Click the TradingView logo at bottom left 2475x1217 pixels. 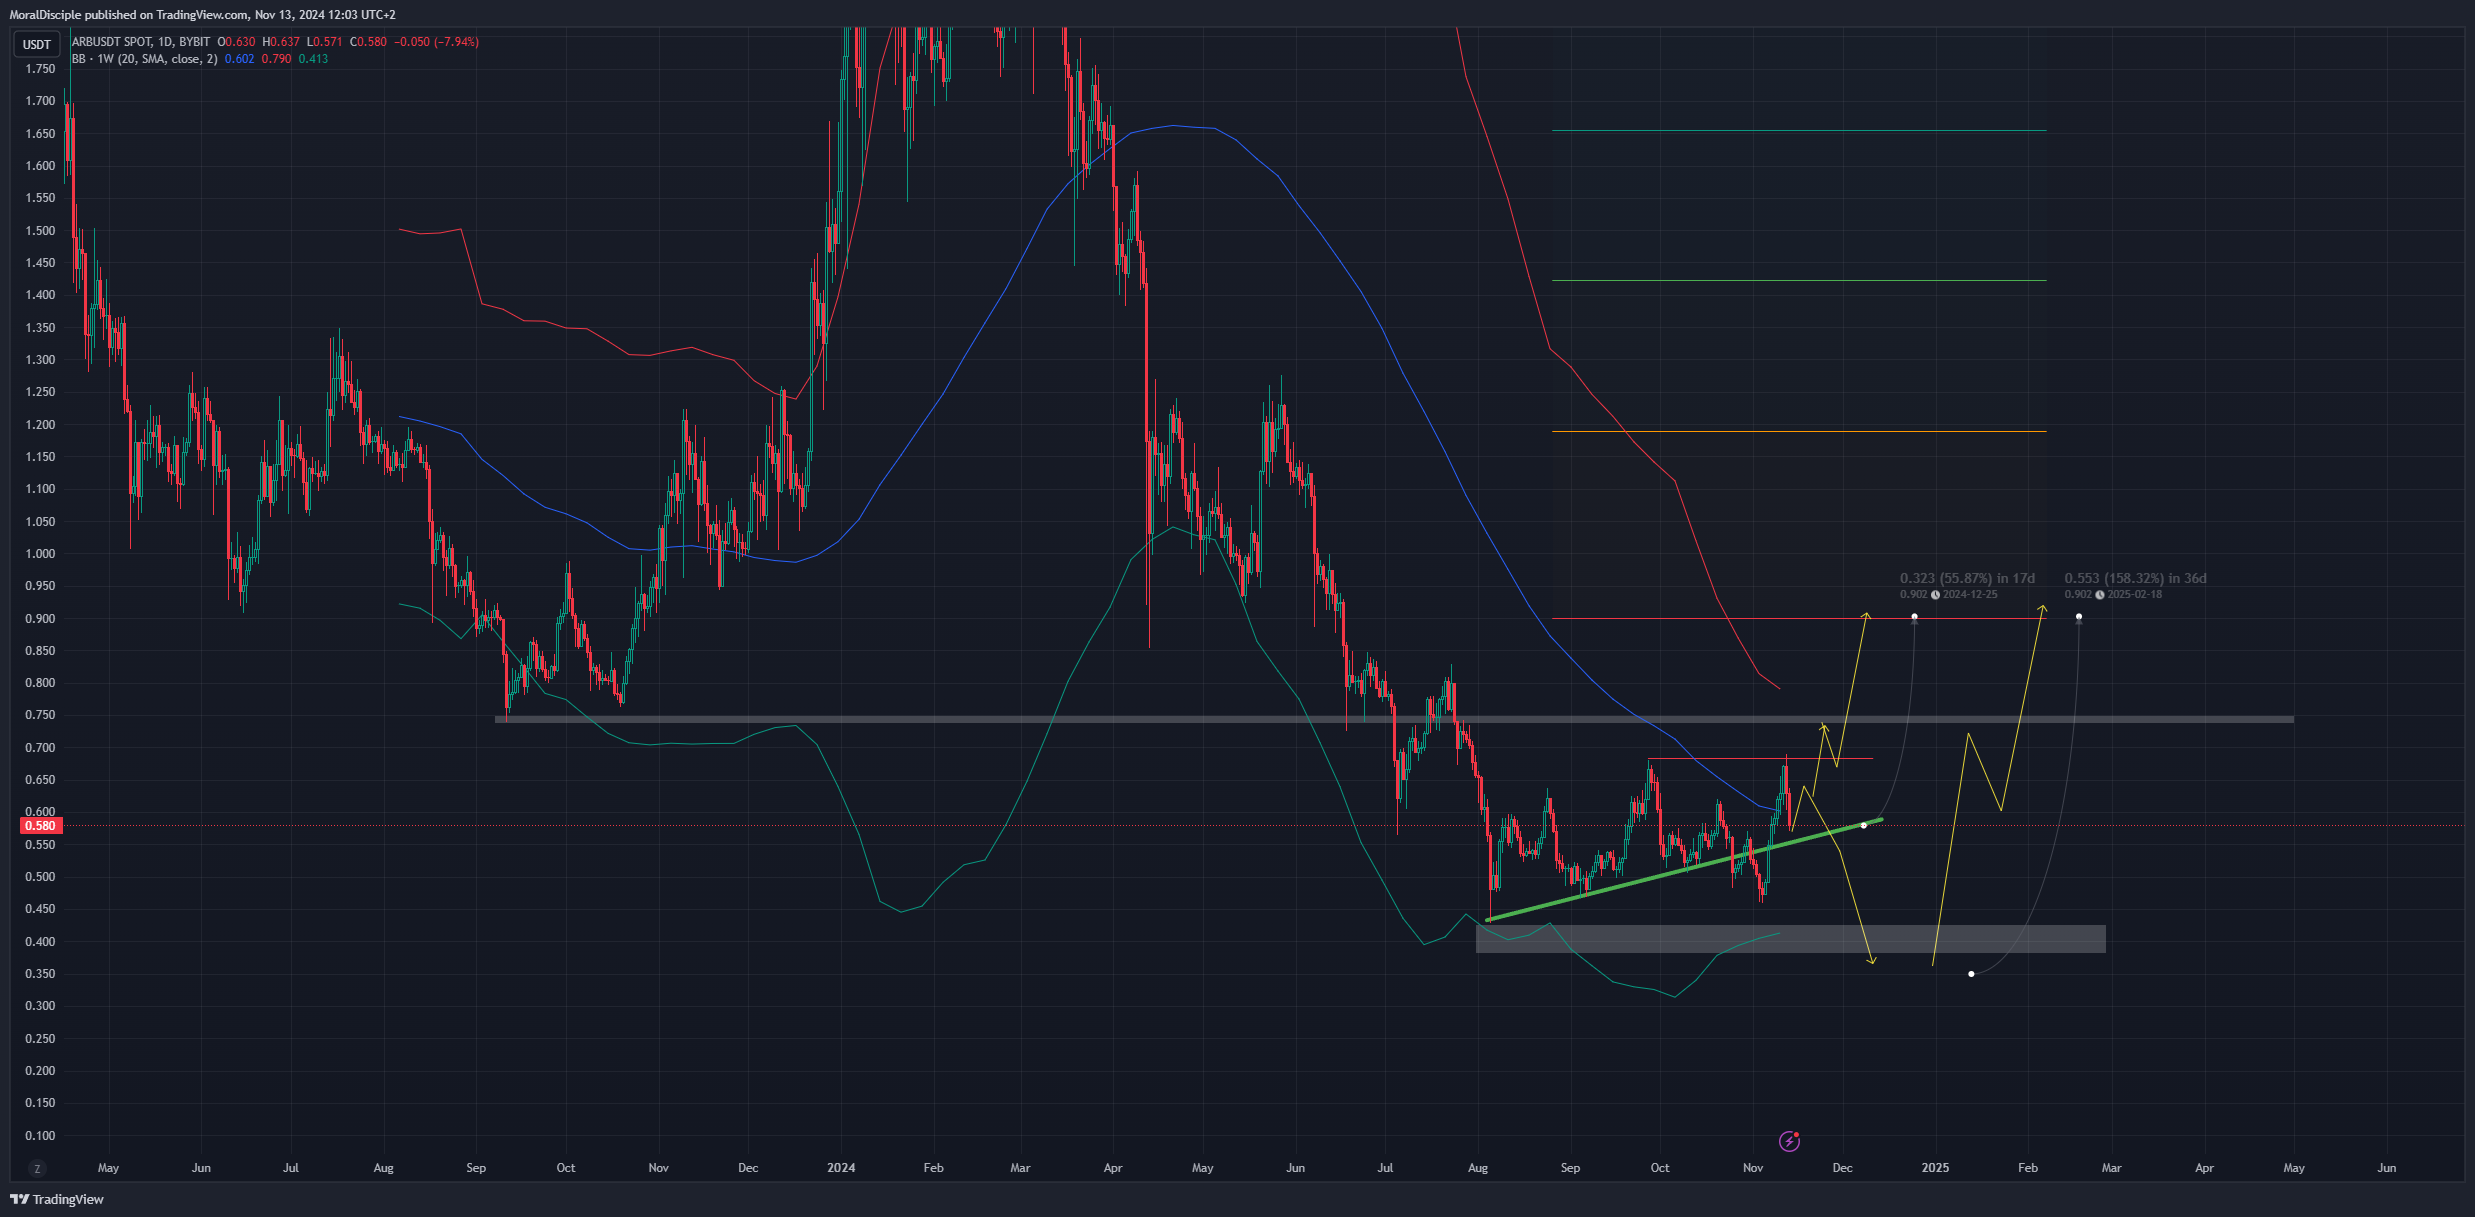(x=57, y=1199)
